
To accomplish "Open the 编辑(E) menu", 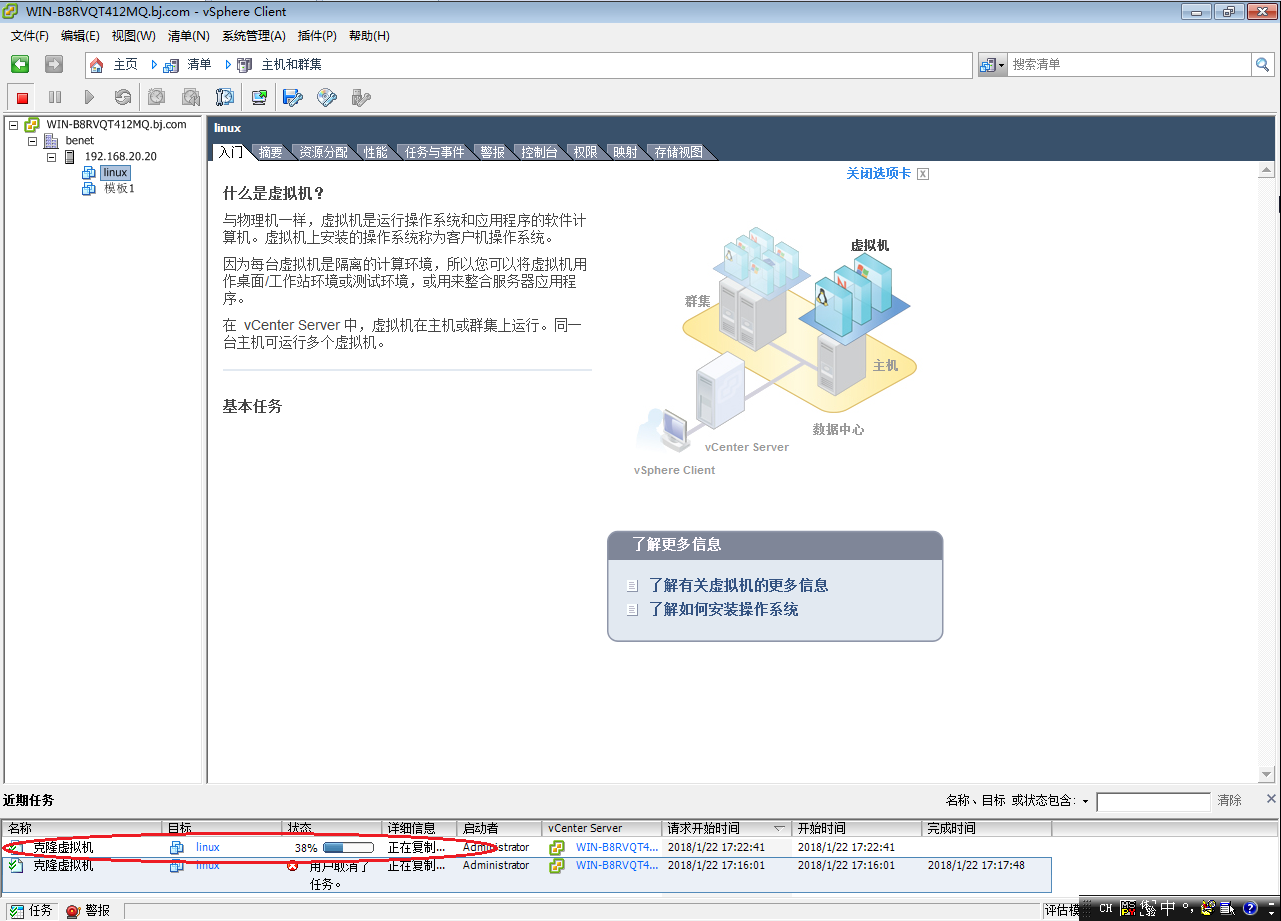I will point(80,36).
